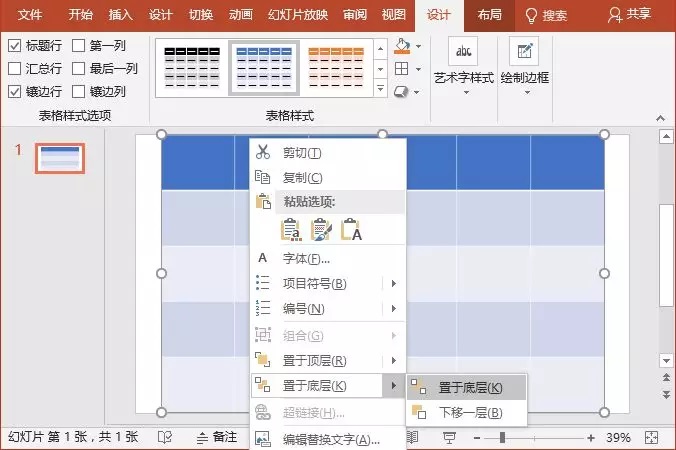
Task: Switch to the 动画 tab
Action: 241,15
